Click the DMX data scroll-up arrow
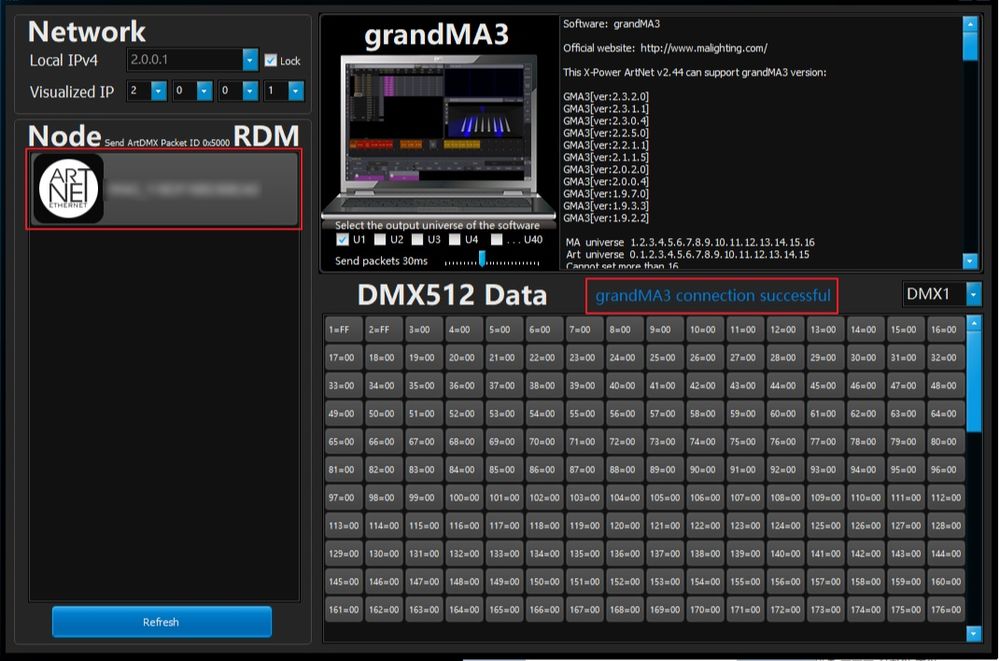This screenshot has height=661, width=1000. (974, 323)
